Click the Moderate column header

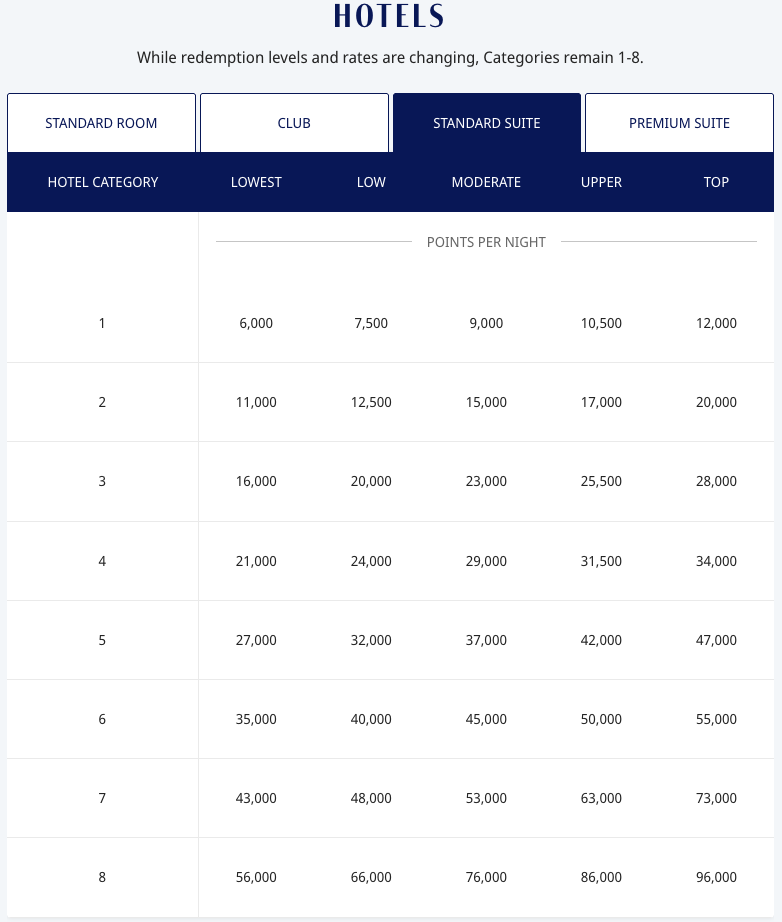486,182
